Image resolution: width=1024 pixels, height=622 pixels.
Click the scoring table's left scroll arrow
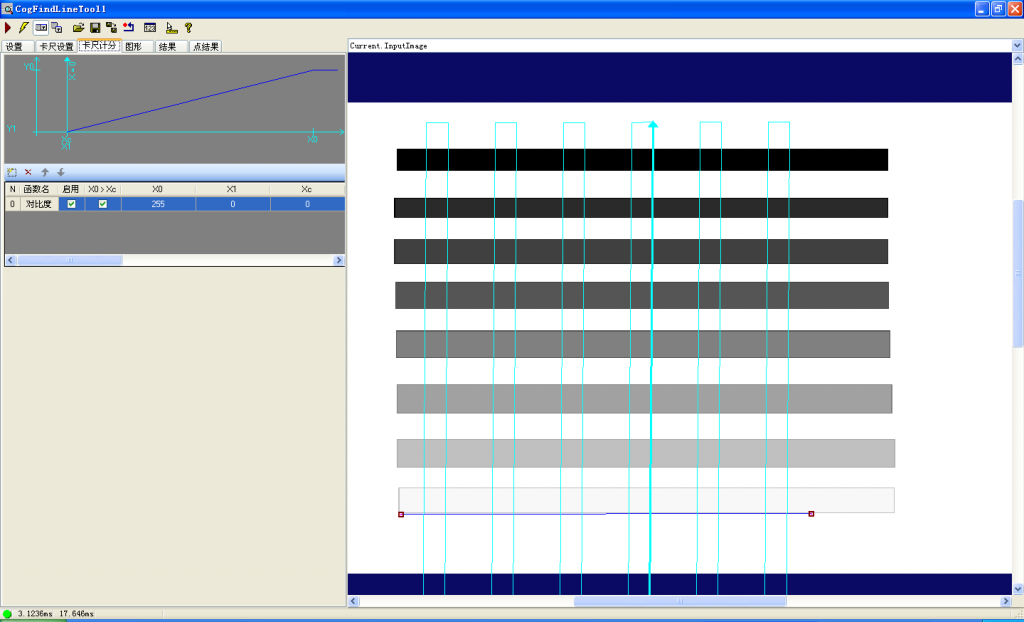coord(11,260)
